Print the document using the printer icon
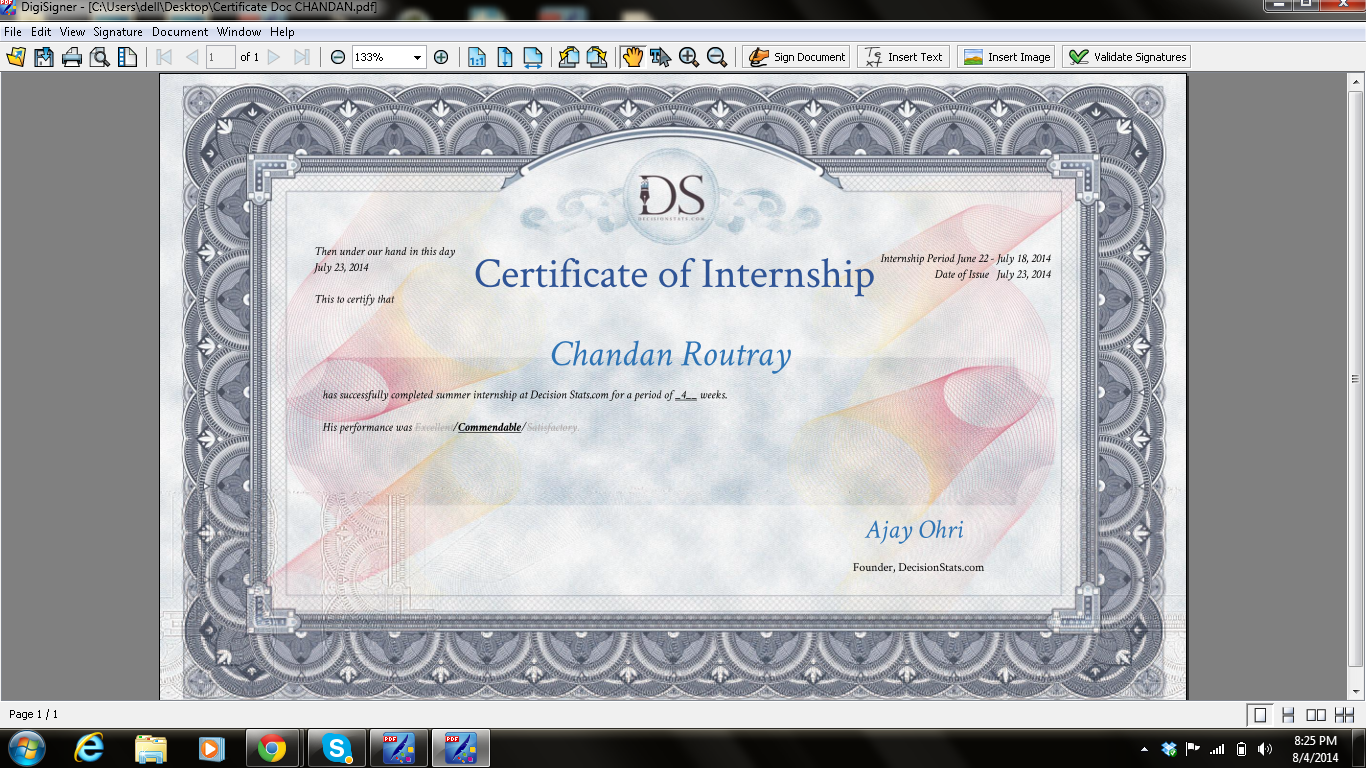Viewport: 1366px width, 768px height. [72, 57]
